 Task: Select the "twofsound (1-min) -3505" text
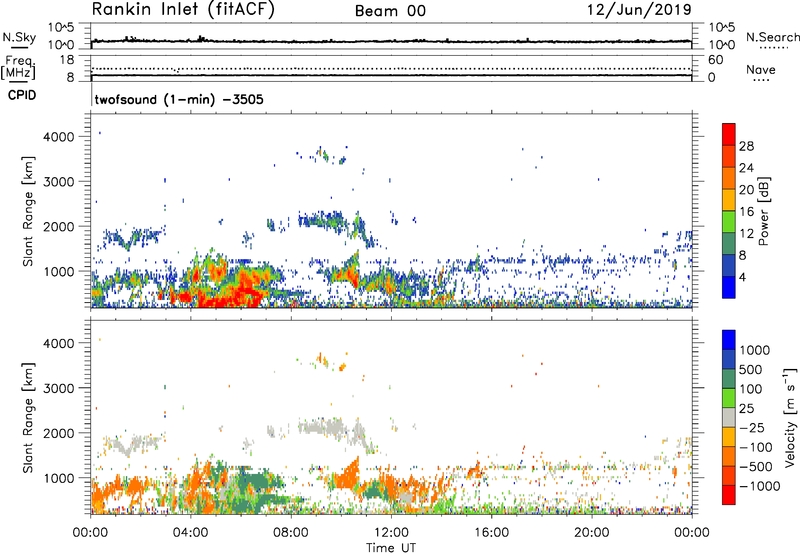pyautogui.click(x=179, y=99)
